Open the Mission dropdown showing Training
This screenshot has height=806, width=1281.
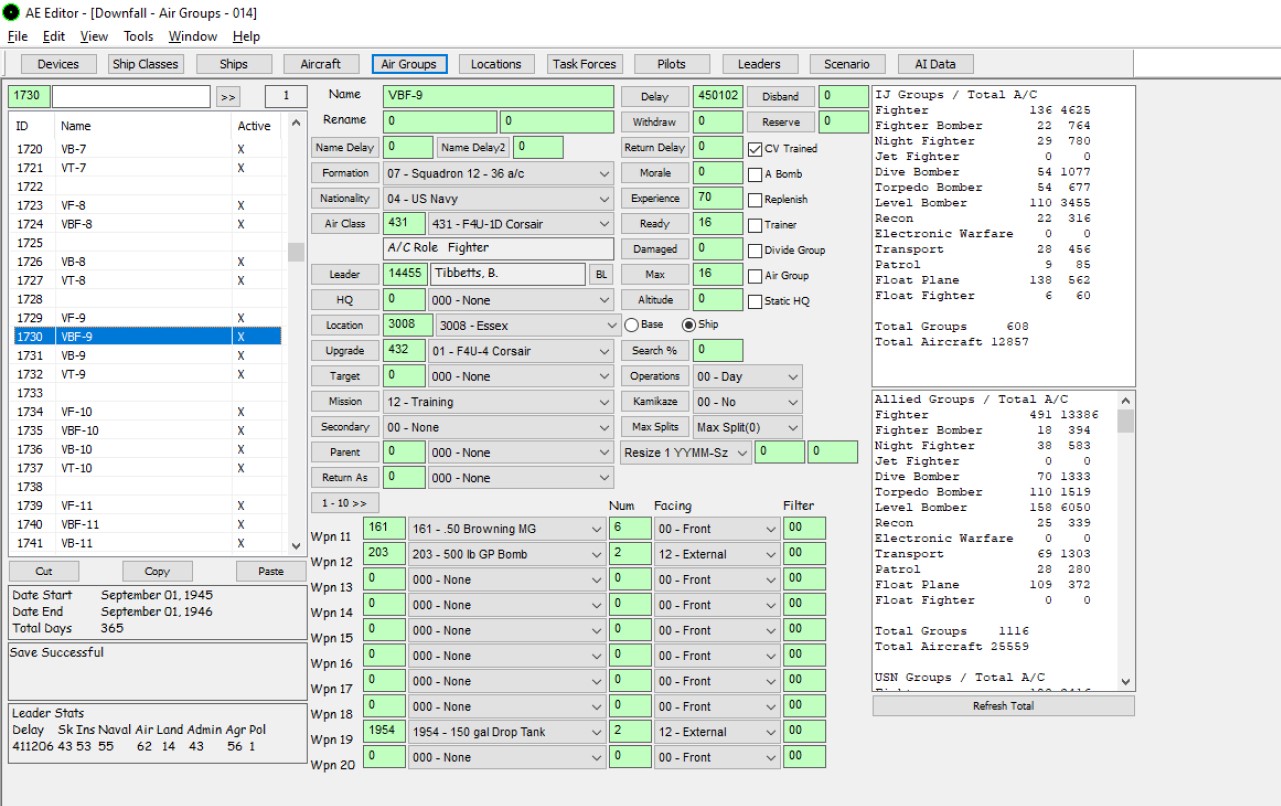pyautogui.click(x=498, y=402)
